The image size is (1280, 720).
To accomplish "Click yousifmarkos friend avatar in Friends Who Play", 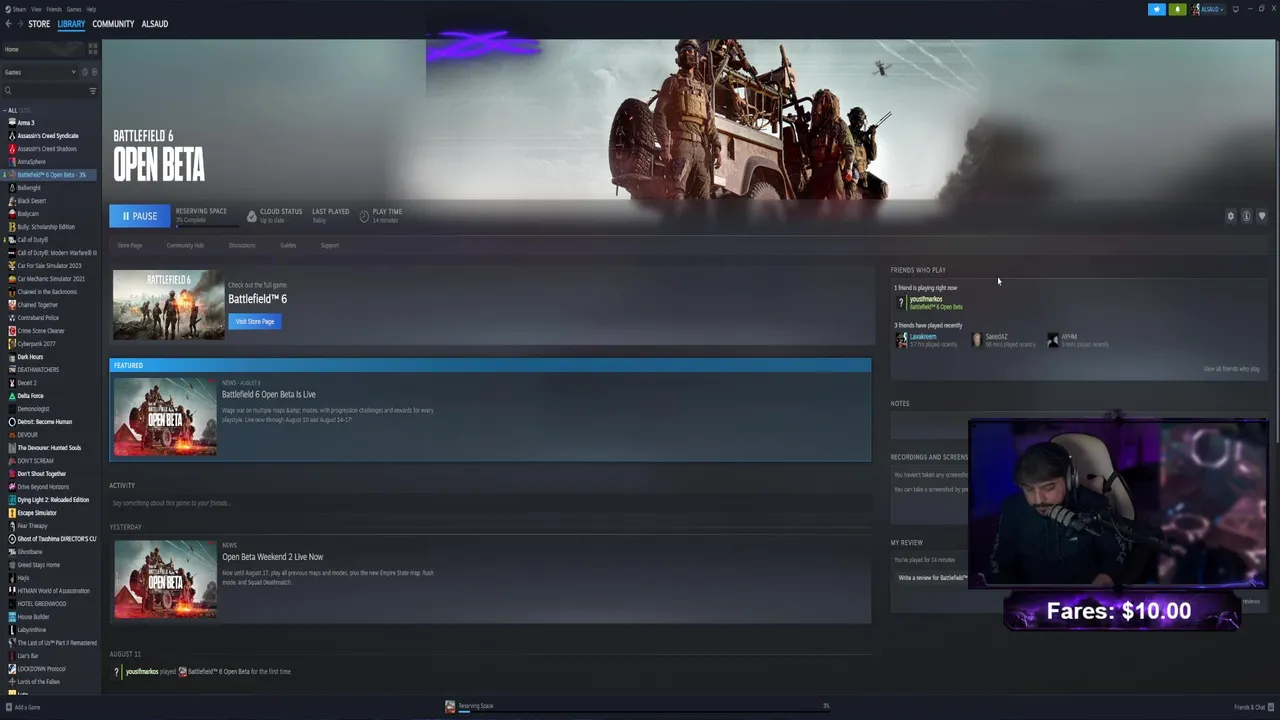I will (901, 302).
